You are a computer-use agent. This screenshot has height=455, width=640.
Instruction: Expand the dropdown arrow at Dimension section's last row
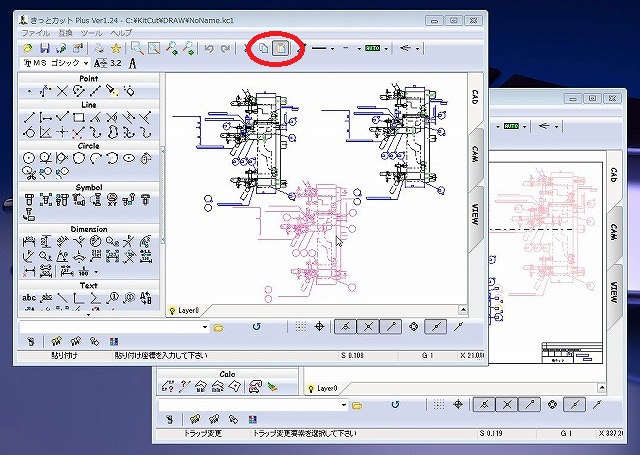point(96,272)
